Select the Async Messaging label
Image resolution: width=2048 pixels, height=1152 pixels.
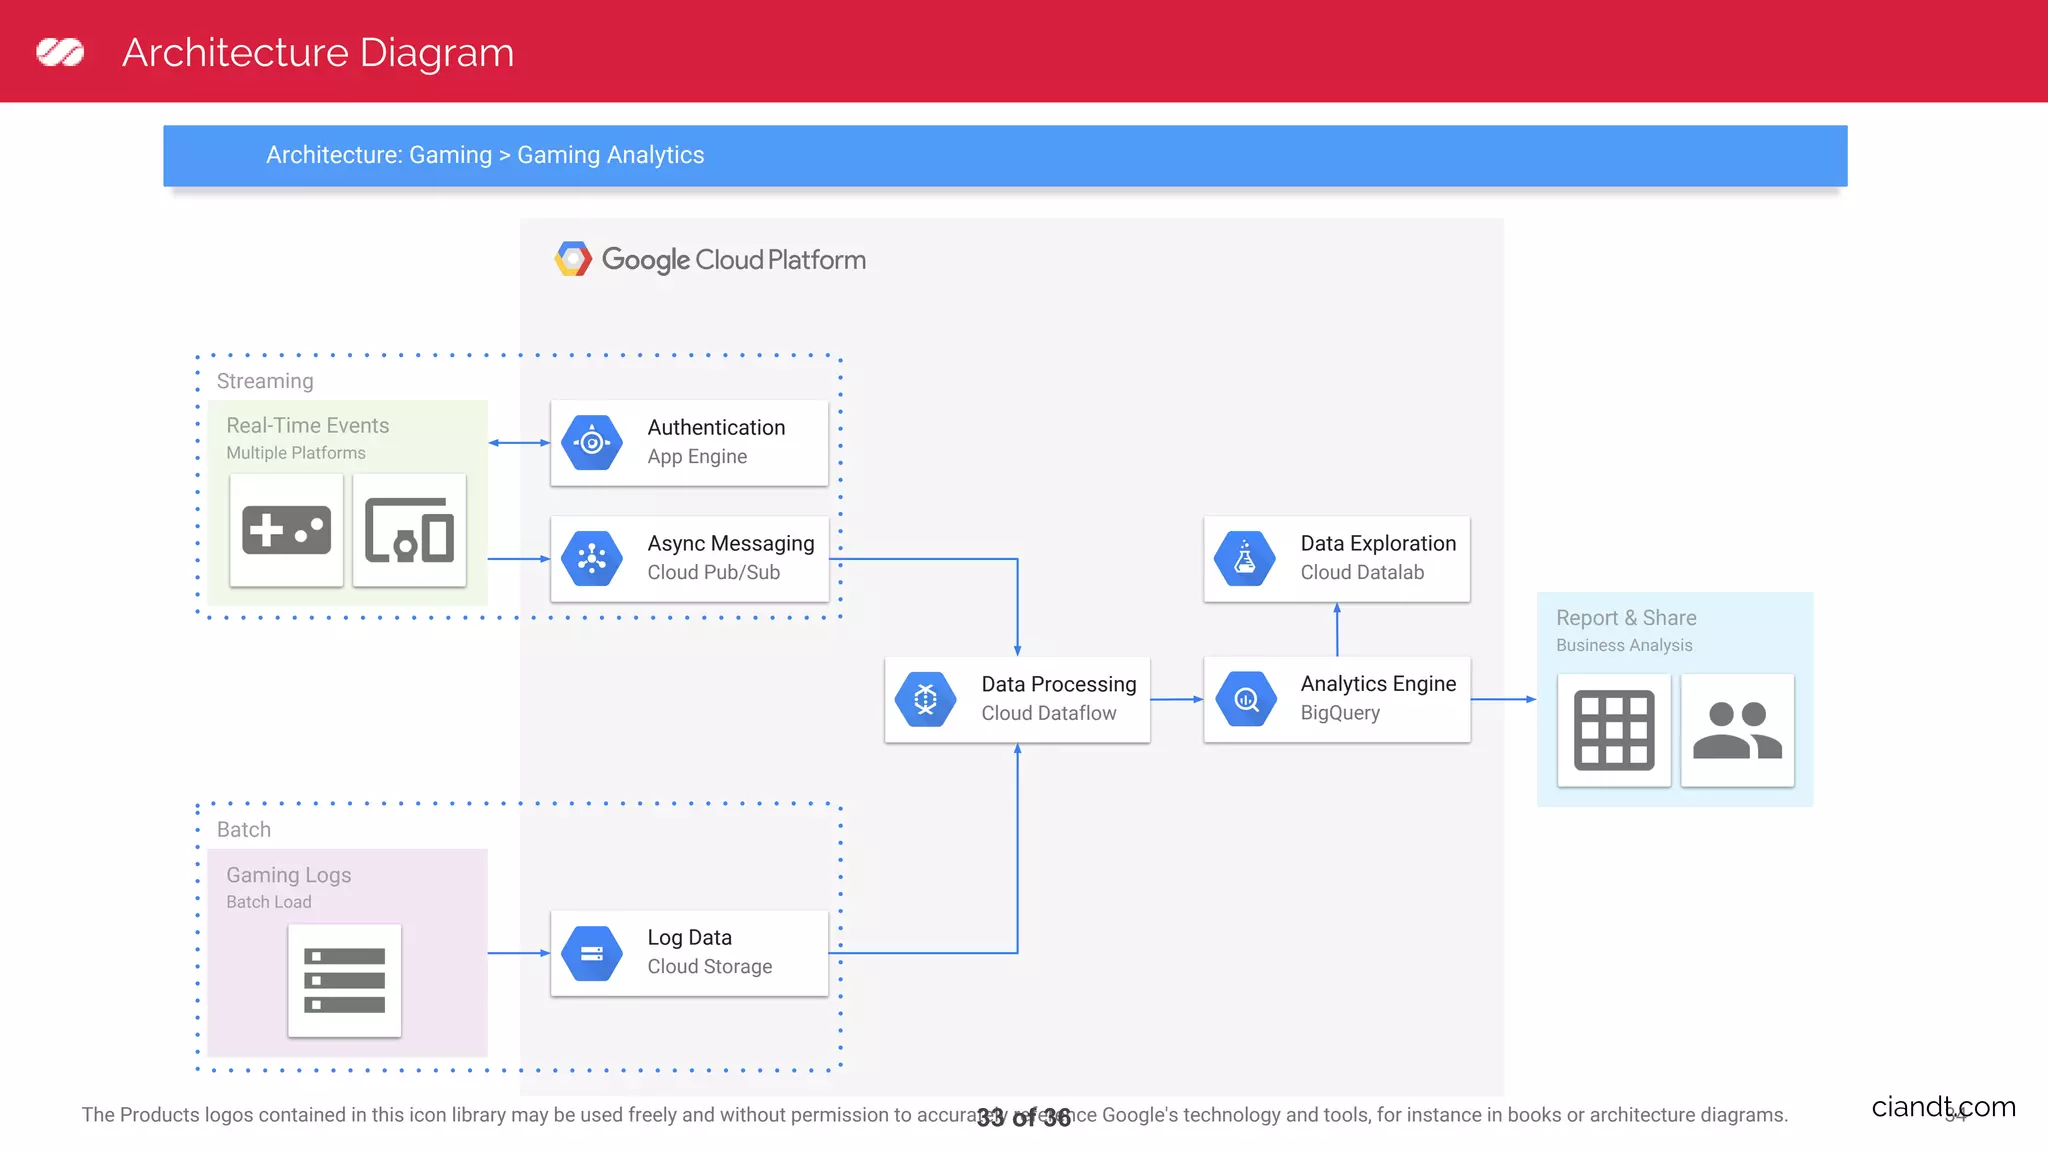coord(730,543)
